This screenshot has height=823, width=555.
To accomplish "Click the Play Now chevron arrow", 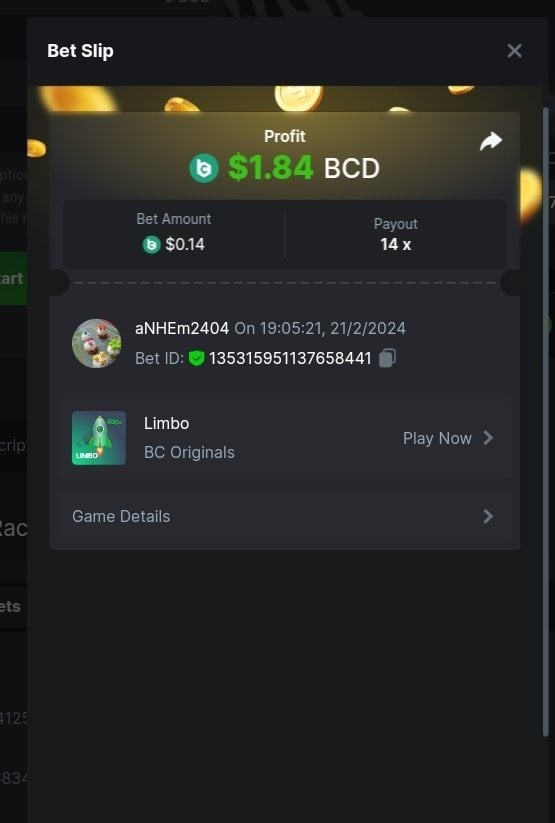I will (488, 438).
